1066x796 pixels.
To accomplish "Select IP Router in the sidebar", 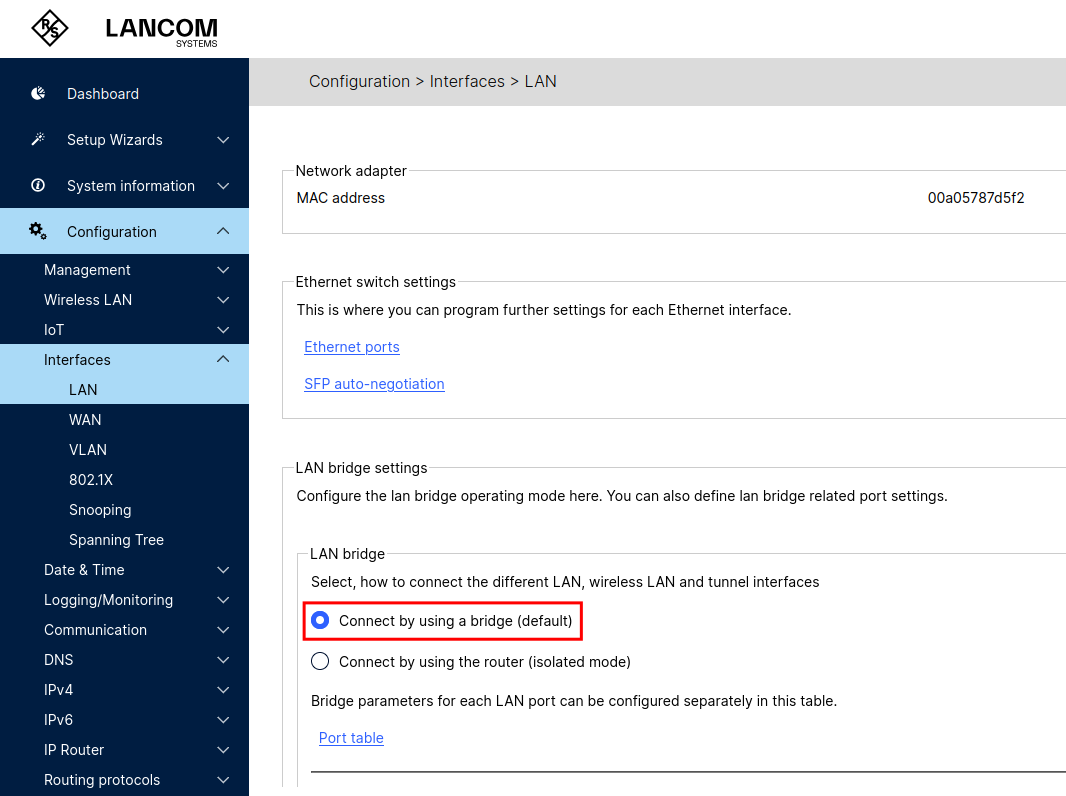I will point(74,750).
